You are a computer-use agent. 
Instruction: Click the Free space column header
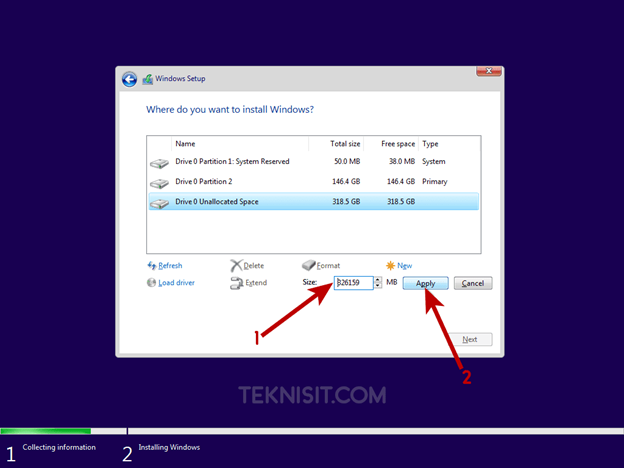pos(391,144)
